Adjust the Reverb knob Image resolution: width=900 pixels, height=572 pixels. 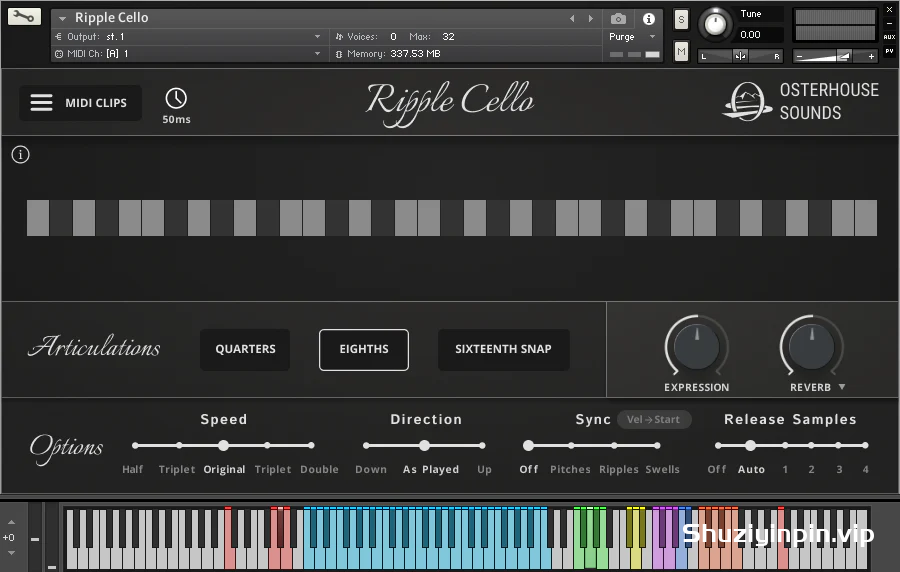pos(812,346)
